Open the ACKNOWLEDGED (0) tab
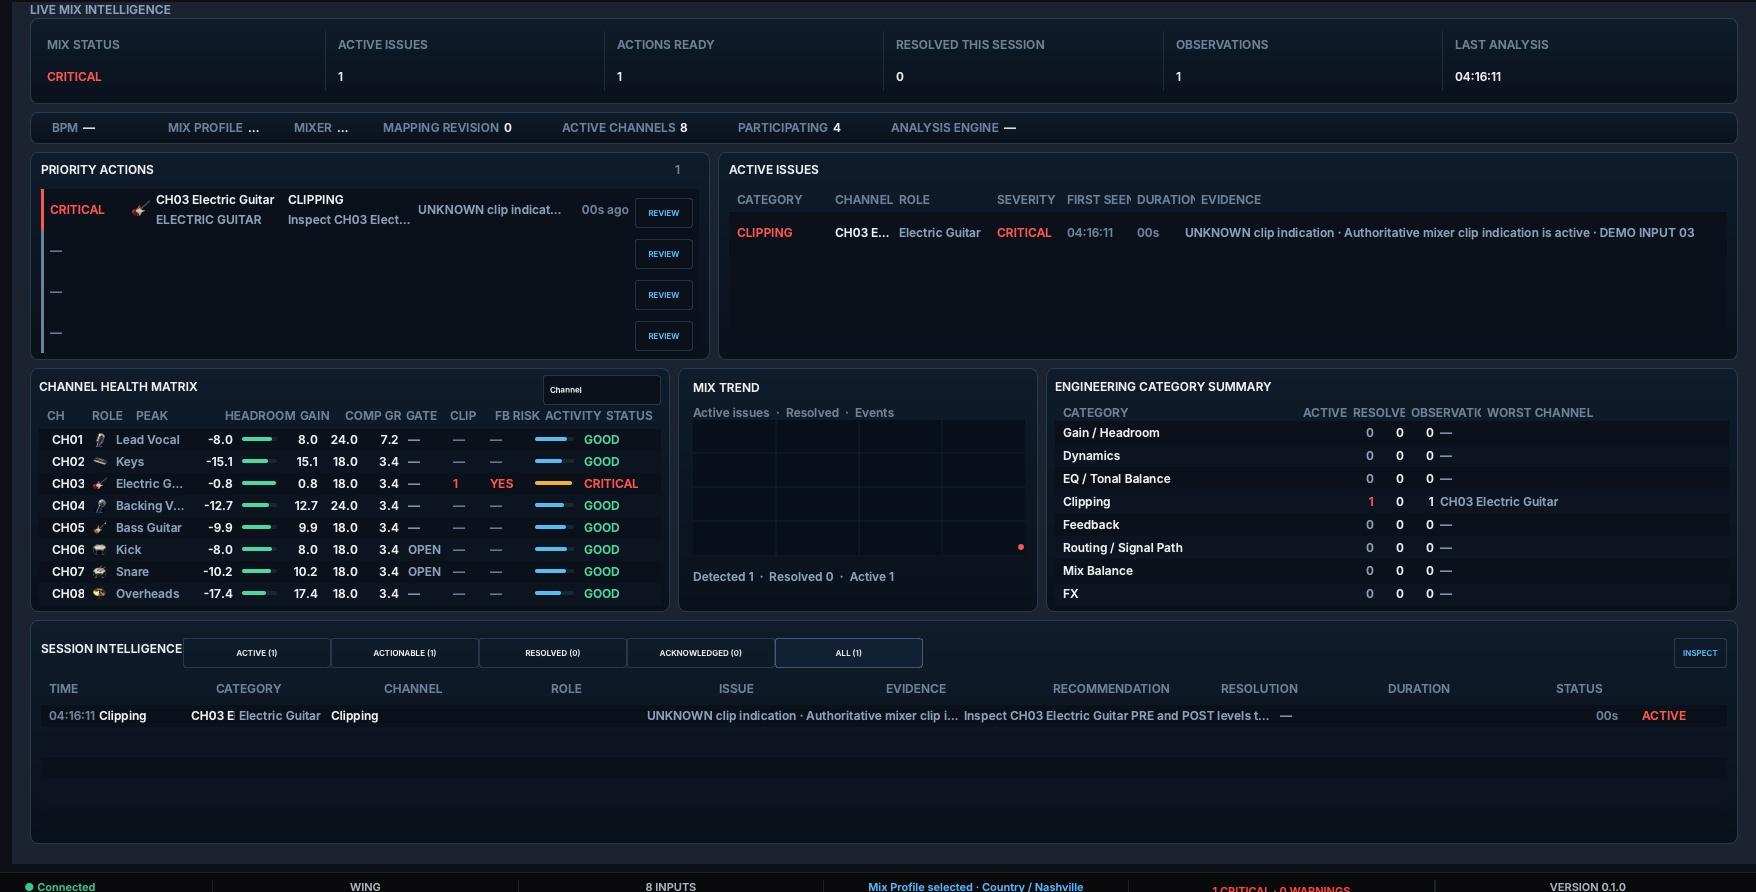This screenshot has width=1756, height=892. click(x=701, y=653)
